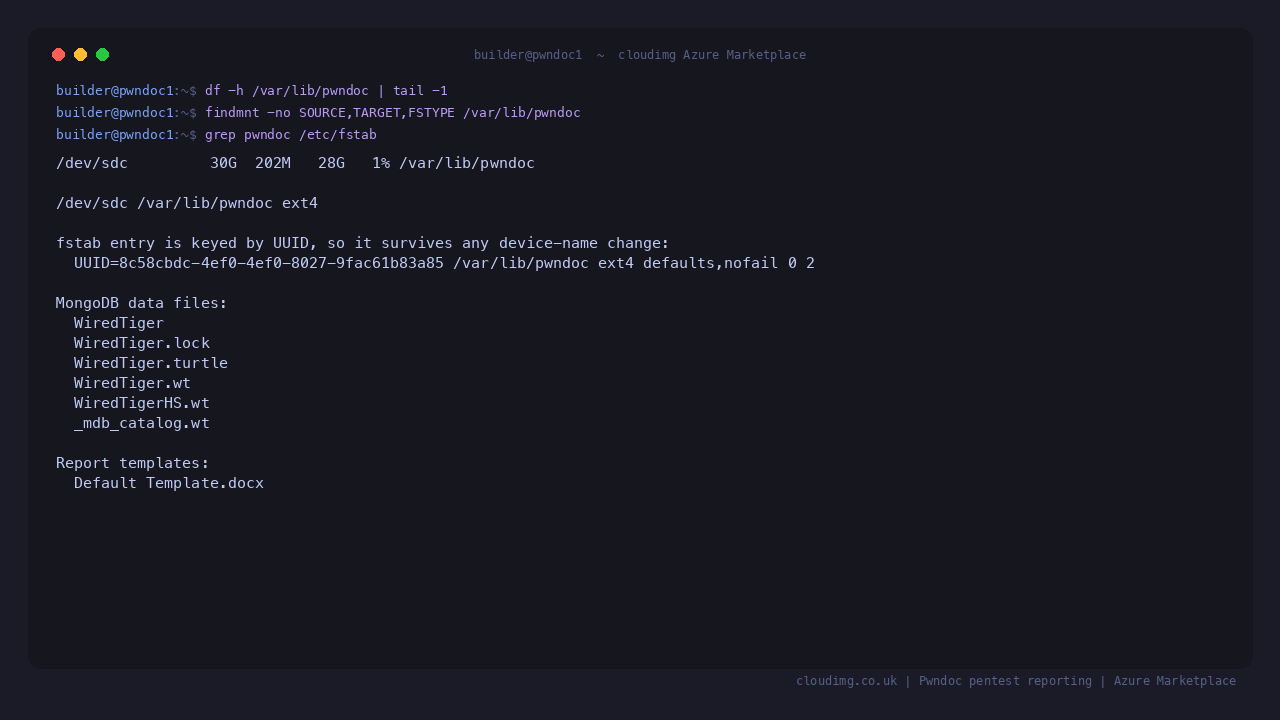Click the 'WiredTiger.lock' file entry
The height and width of the screenshot is (720, 1280).
[142, 343]
